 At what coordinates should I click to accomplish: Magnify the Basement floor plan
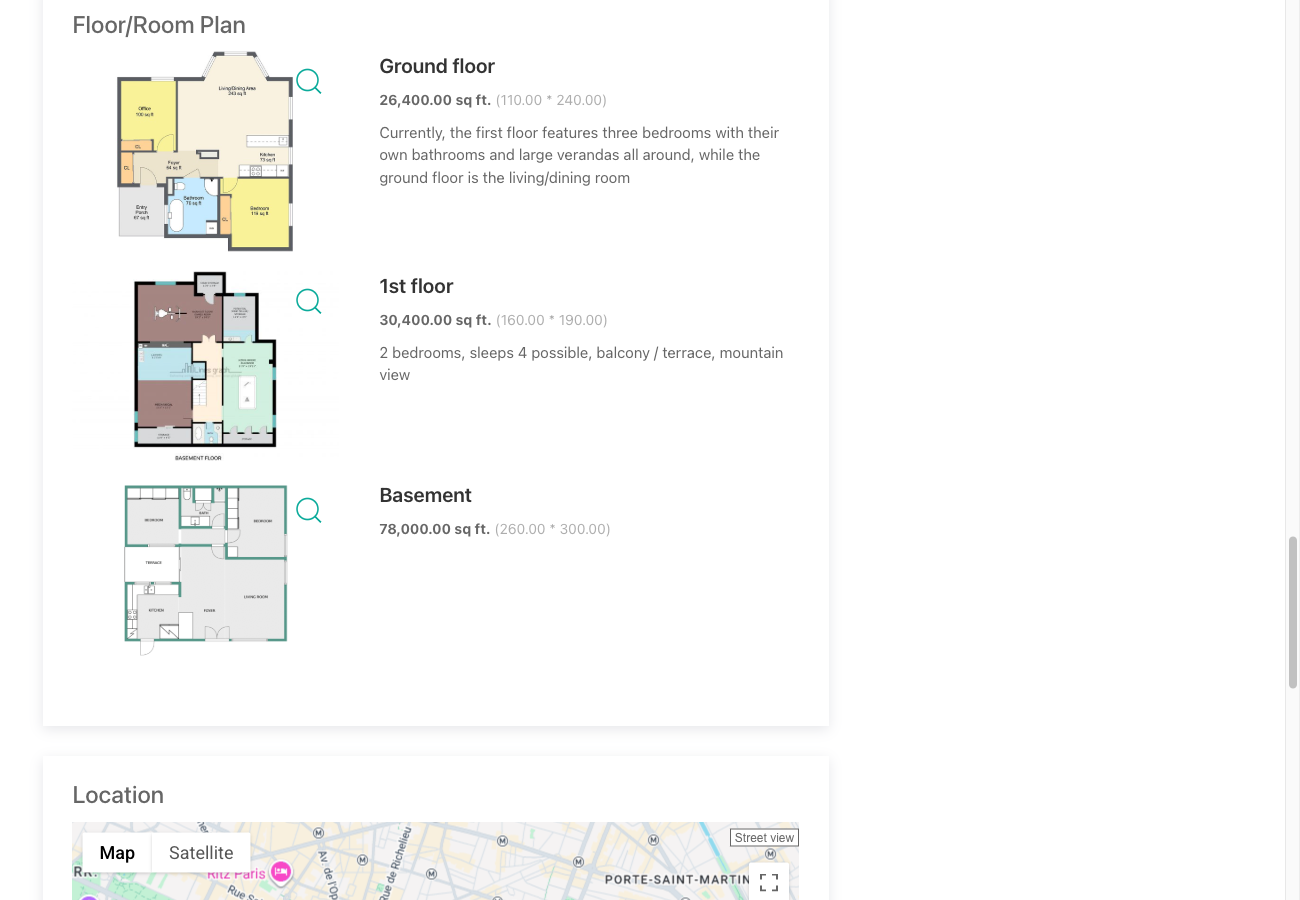pos(308,510)
